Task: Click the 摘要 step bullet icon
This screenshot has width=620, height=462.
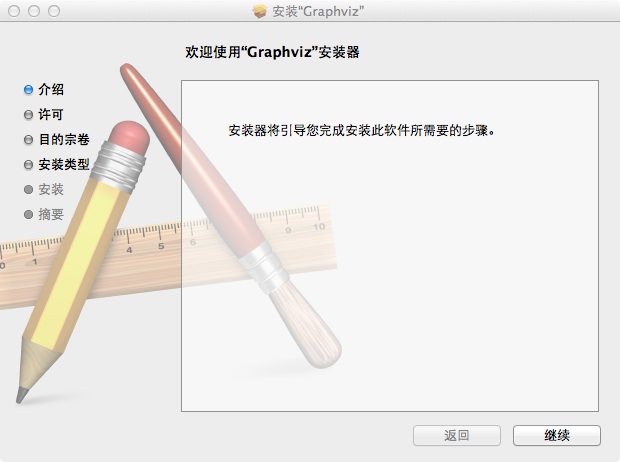Action: point(28,214)
